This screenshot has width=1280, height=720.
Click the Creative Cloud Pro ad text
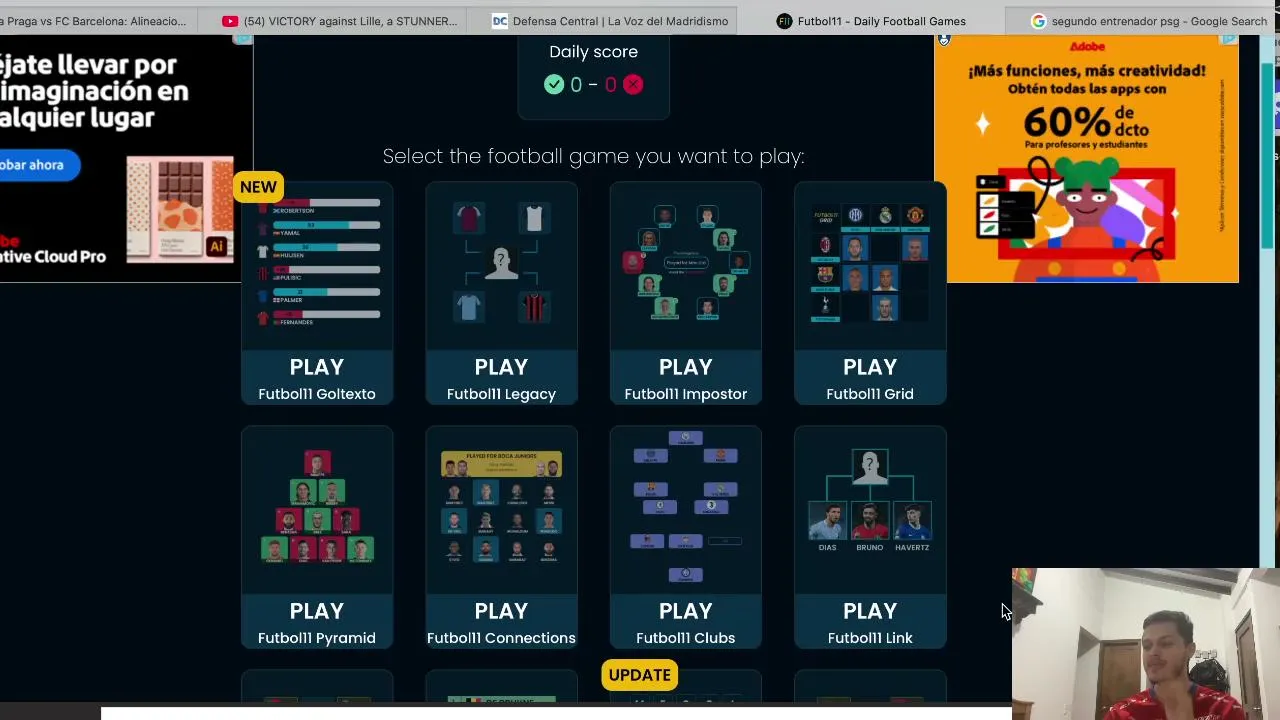click(53, 257)
